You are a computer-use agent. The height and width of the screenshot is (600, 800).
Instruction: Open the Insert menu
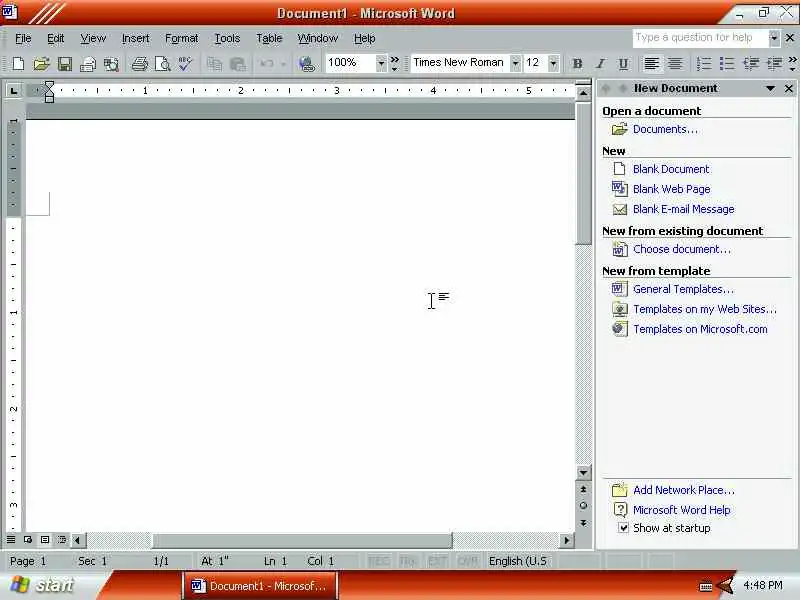[x=135, y=38]
